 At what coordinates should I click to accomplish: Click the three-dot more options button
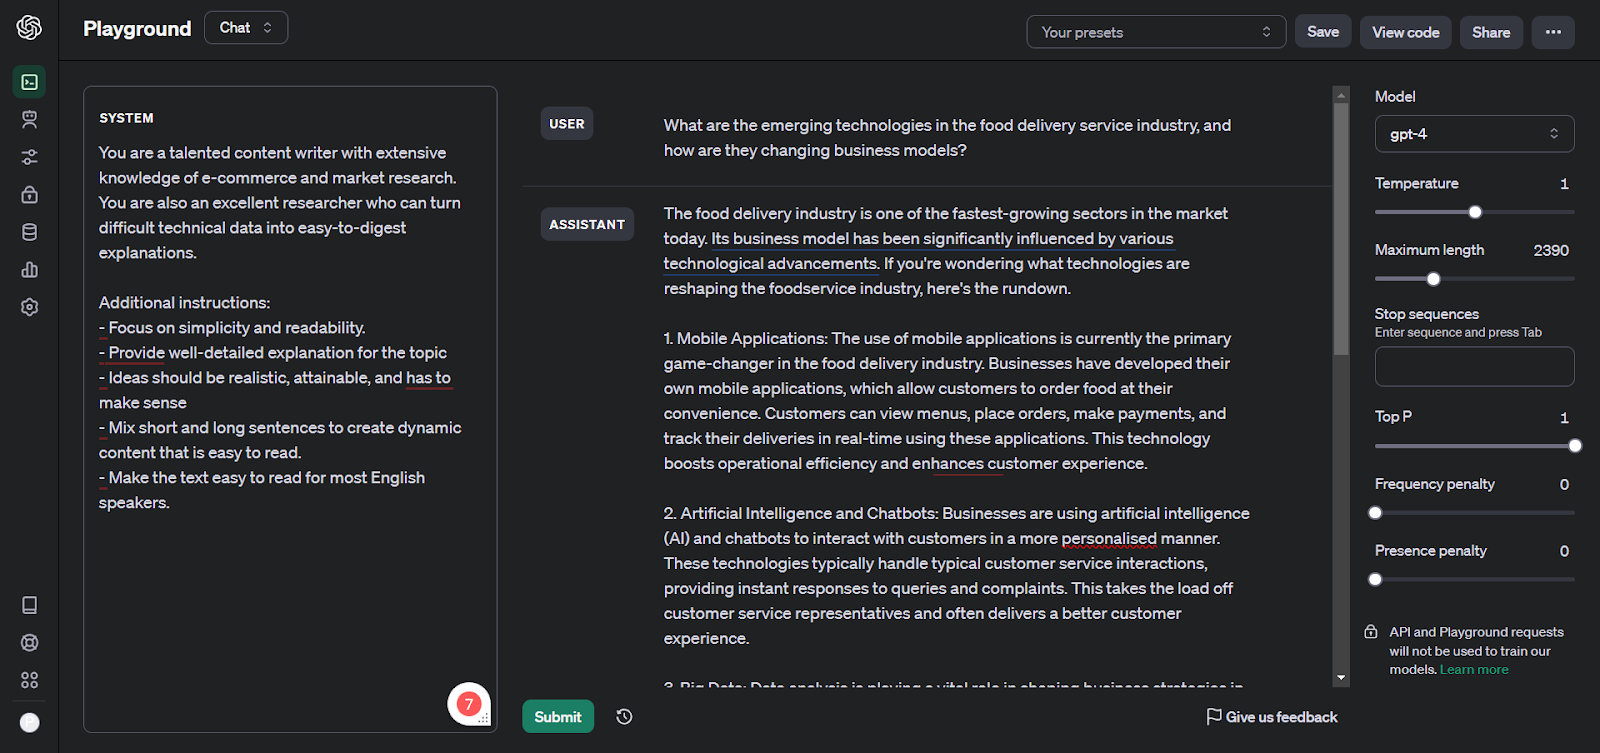(x=1552, y=32)
